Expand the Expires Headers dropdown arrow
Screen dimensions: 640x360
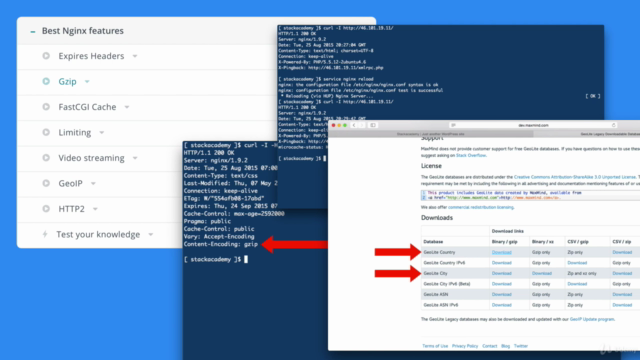pos(135,56)
